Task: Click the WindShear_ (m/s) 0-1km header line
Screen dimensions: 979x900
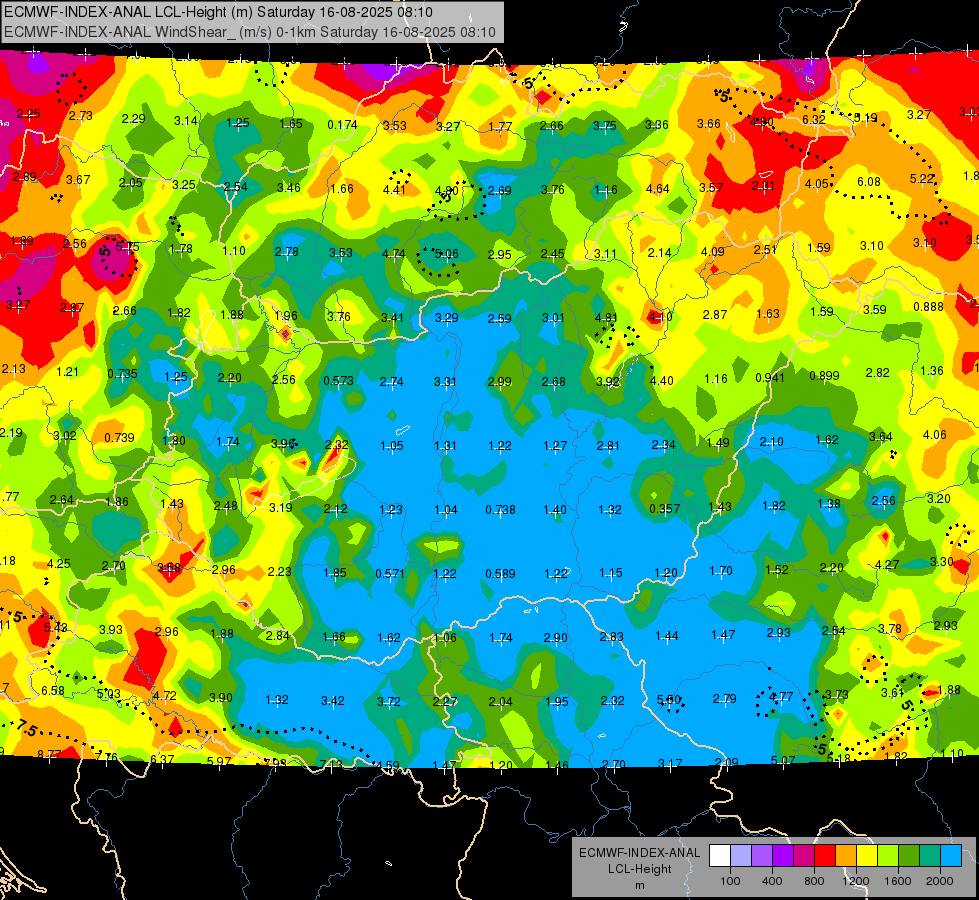Action: 249,32
